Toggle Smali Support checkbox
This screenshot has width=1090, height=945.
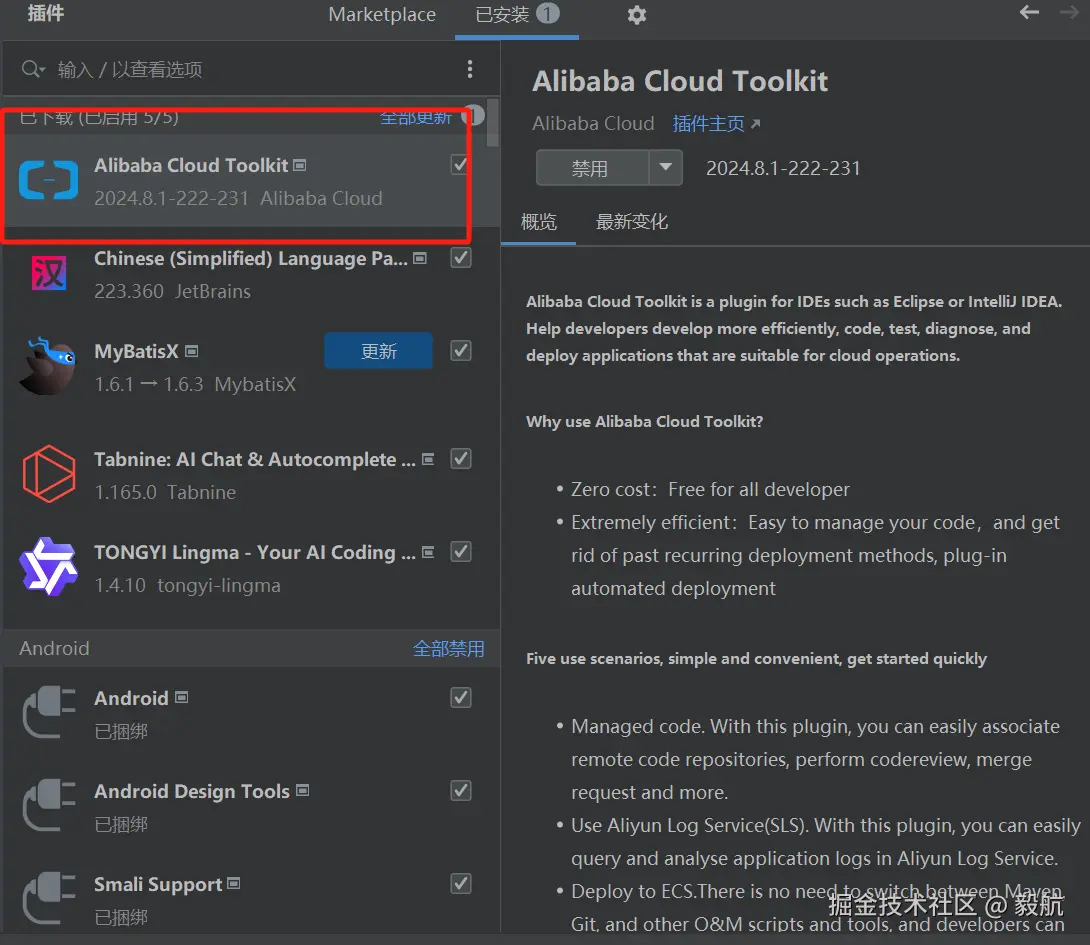(x=461, y=884)
